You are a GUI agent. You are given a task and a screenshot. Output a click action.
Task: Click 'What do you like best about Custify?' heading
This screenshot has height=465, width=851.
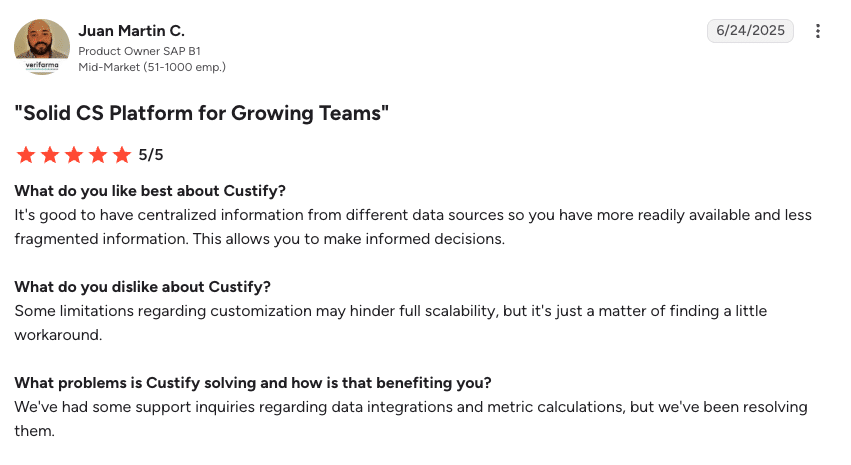[x=150, y=191]
